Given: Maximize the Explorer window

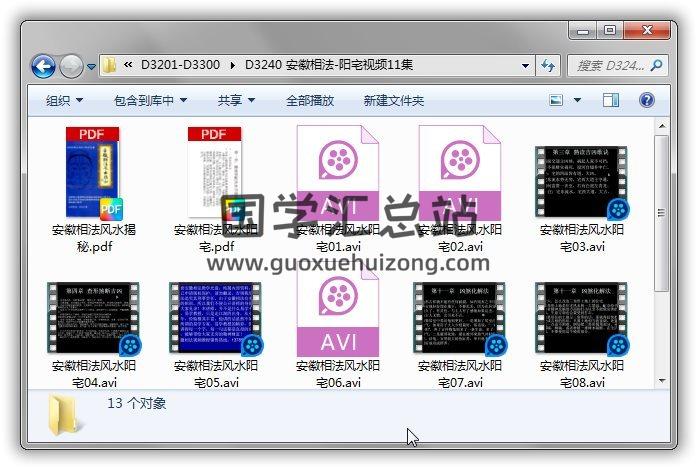Looking at the screenshot, I should pos(610,31).
